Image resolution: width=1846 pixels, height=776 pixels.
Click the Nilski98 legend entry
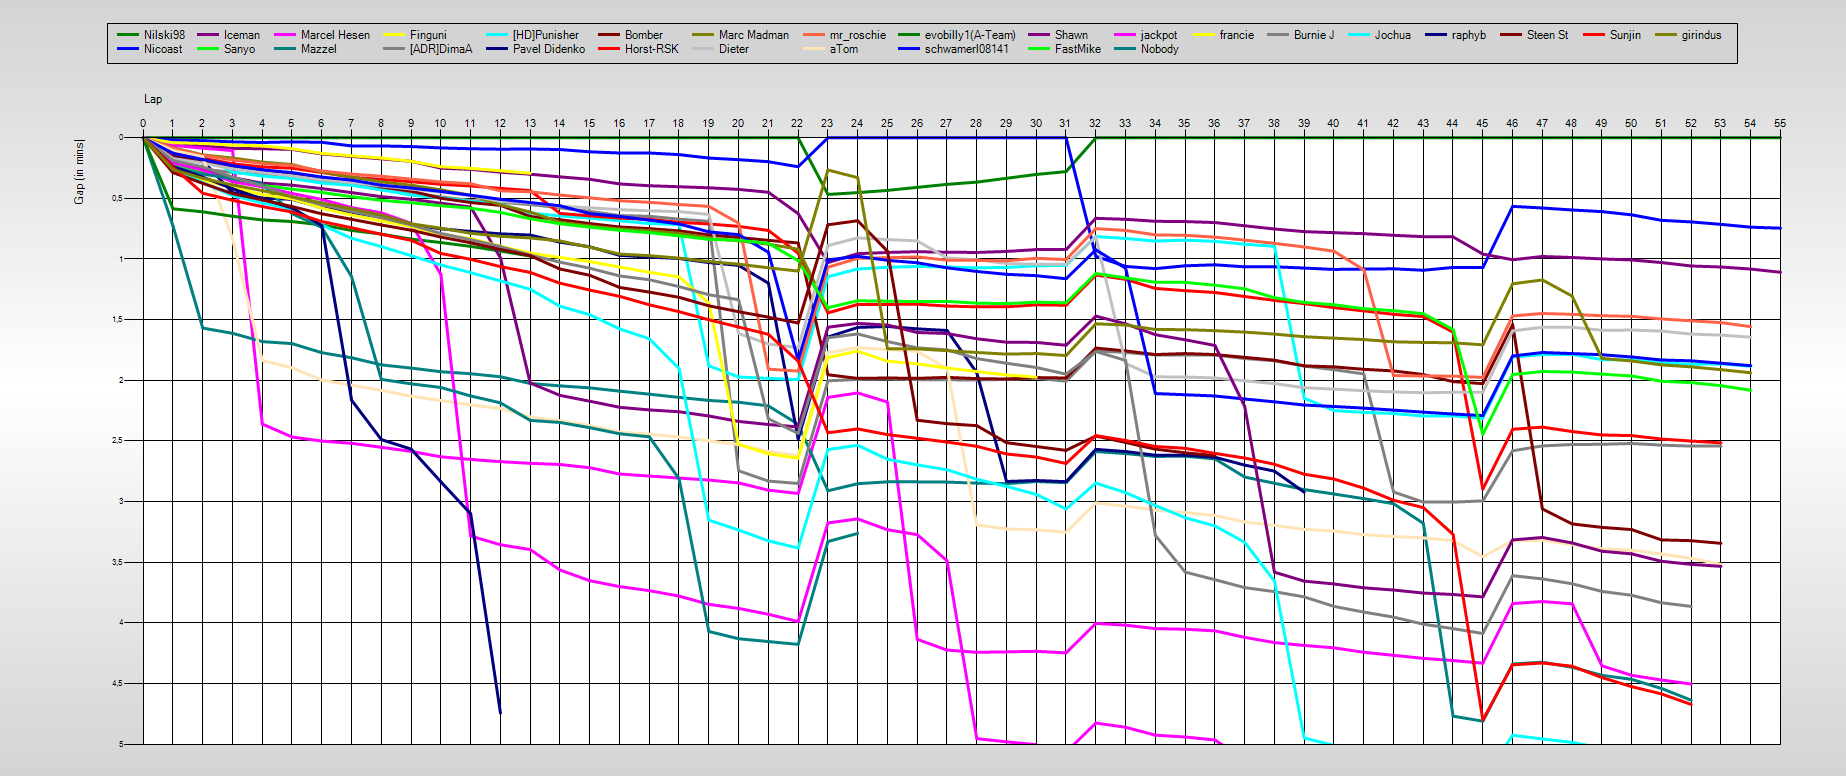click(x=164, y=35)
